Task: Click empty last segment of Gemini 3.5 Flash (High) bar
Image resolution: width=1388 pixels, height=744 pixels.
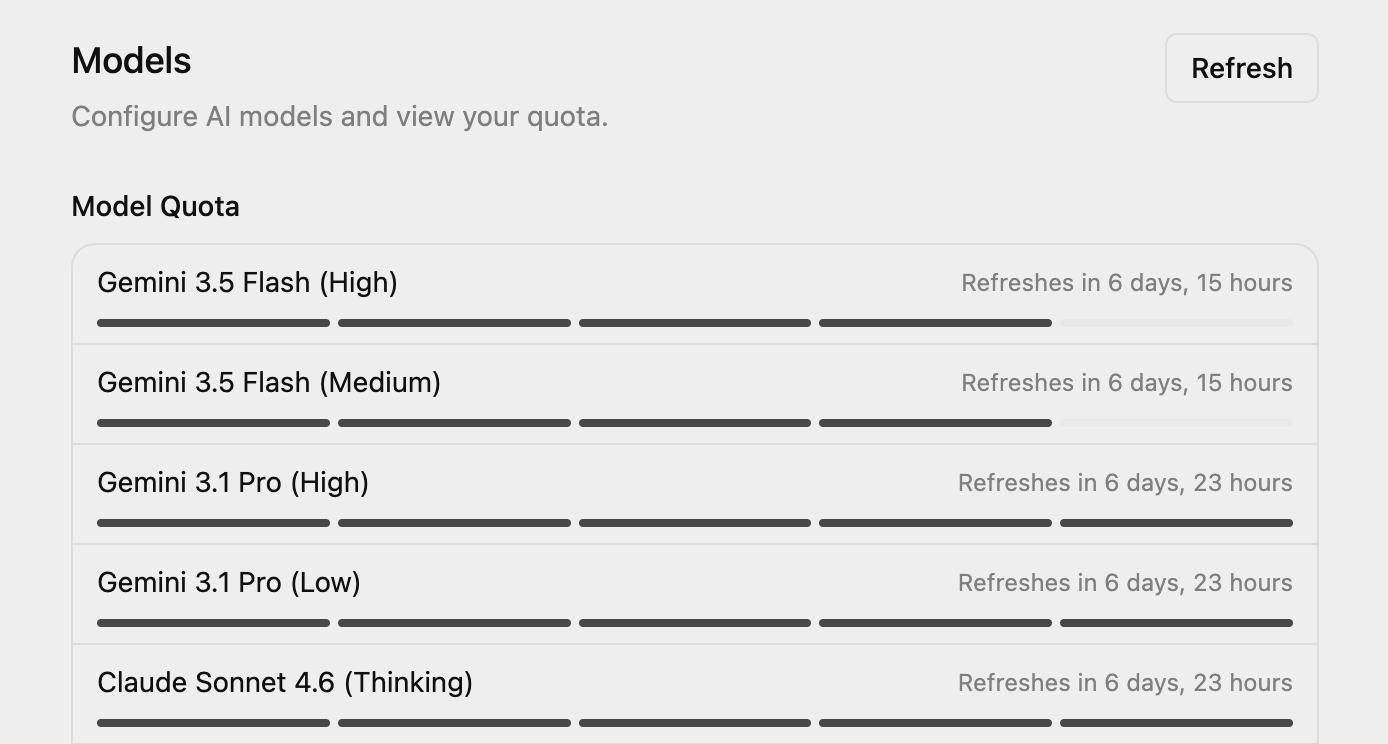Action: [x=1176, y=323]
